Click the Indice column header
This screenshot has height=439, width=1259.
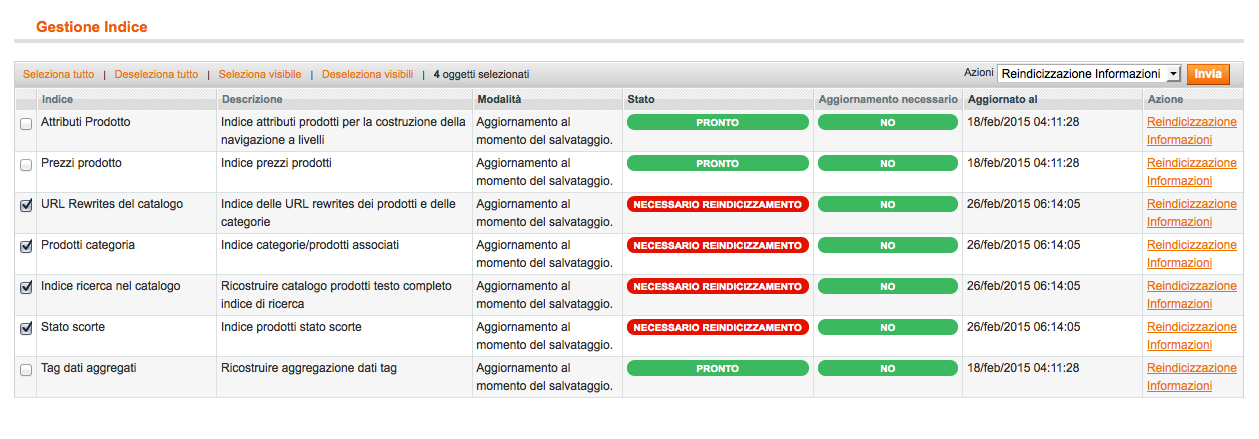(57, 100)
